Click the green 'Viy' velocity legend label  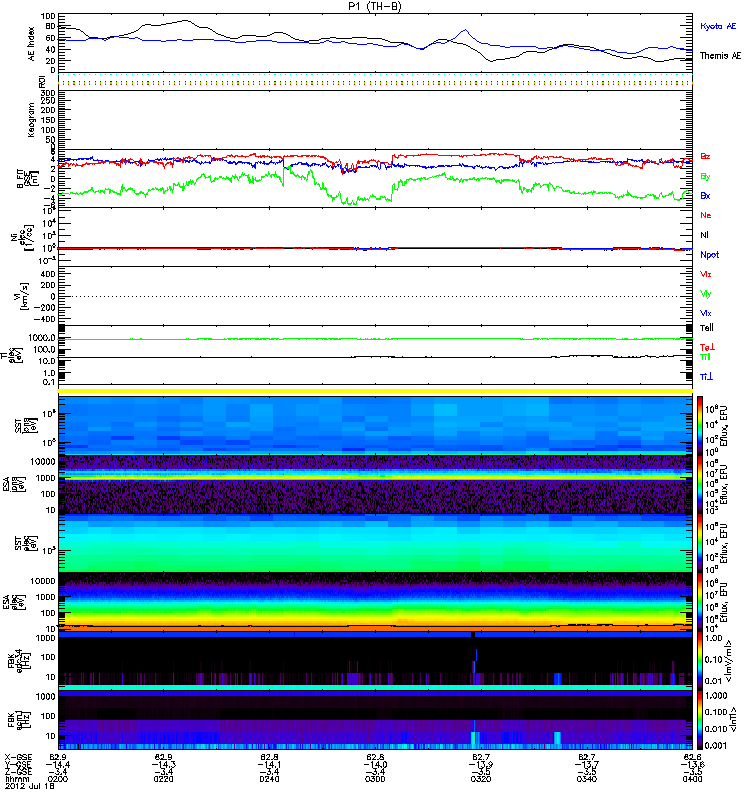coord(706,294)
